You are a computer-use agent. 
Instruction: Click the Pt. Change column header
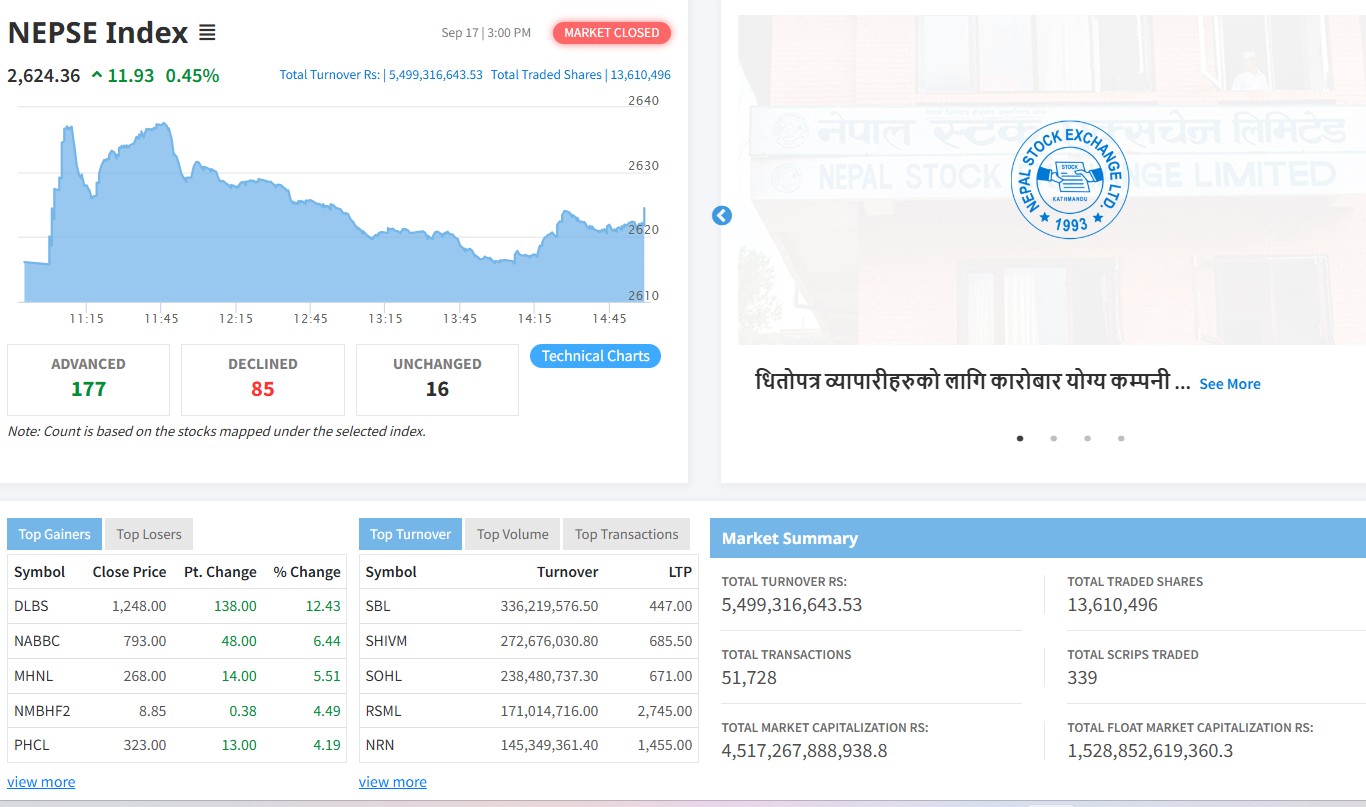point(220,572)
